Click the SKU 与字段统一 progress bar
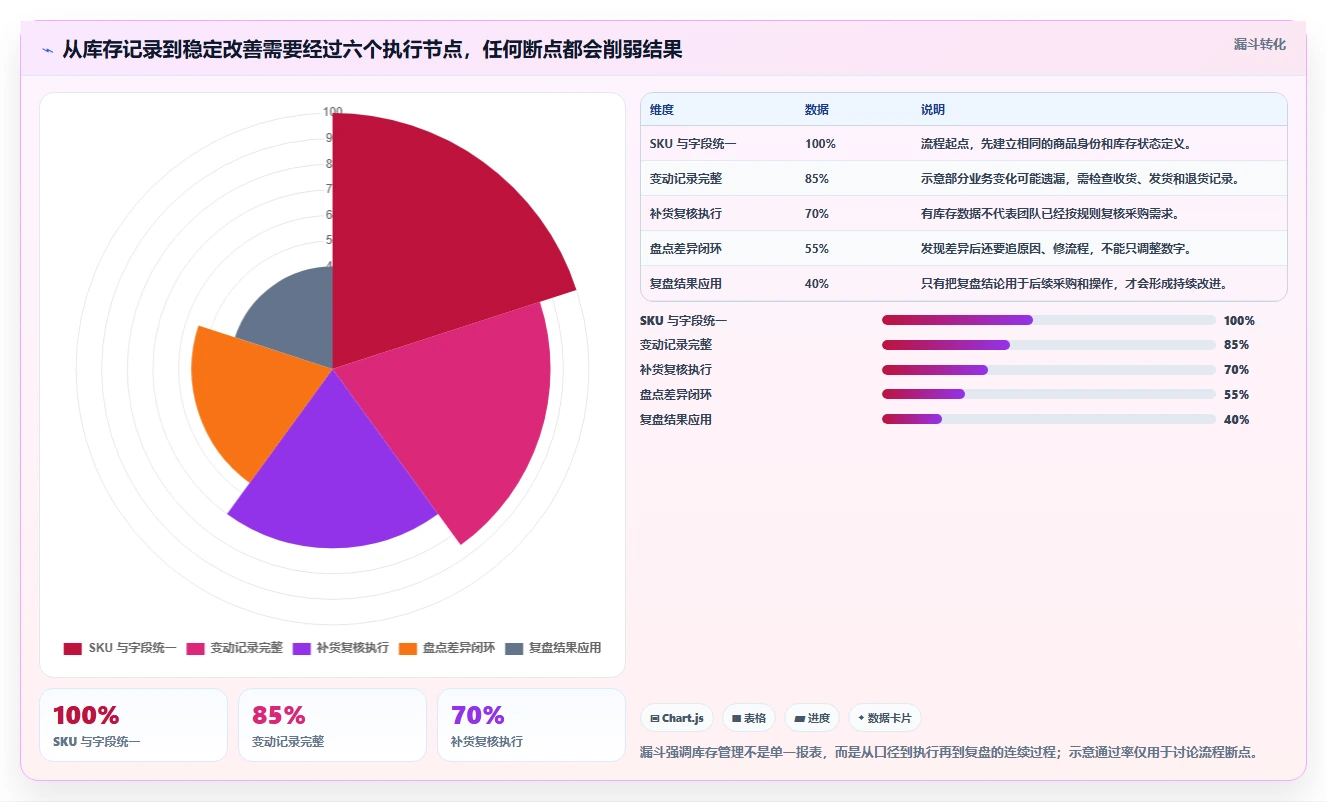The image size is (1327, 802). click(x=1049, y=320)
